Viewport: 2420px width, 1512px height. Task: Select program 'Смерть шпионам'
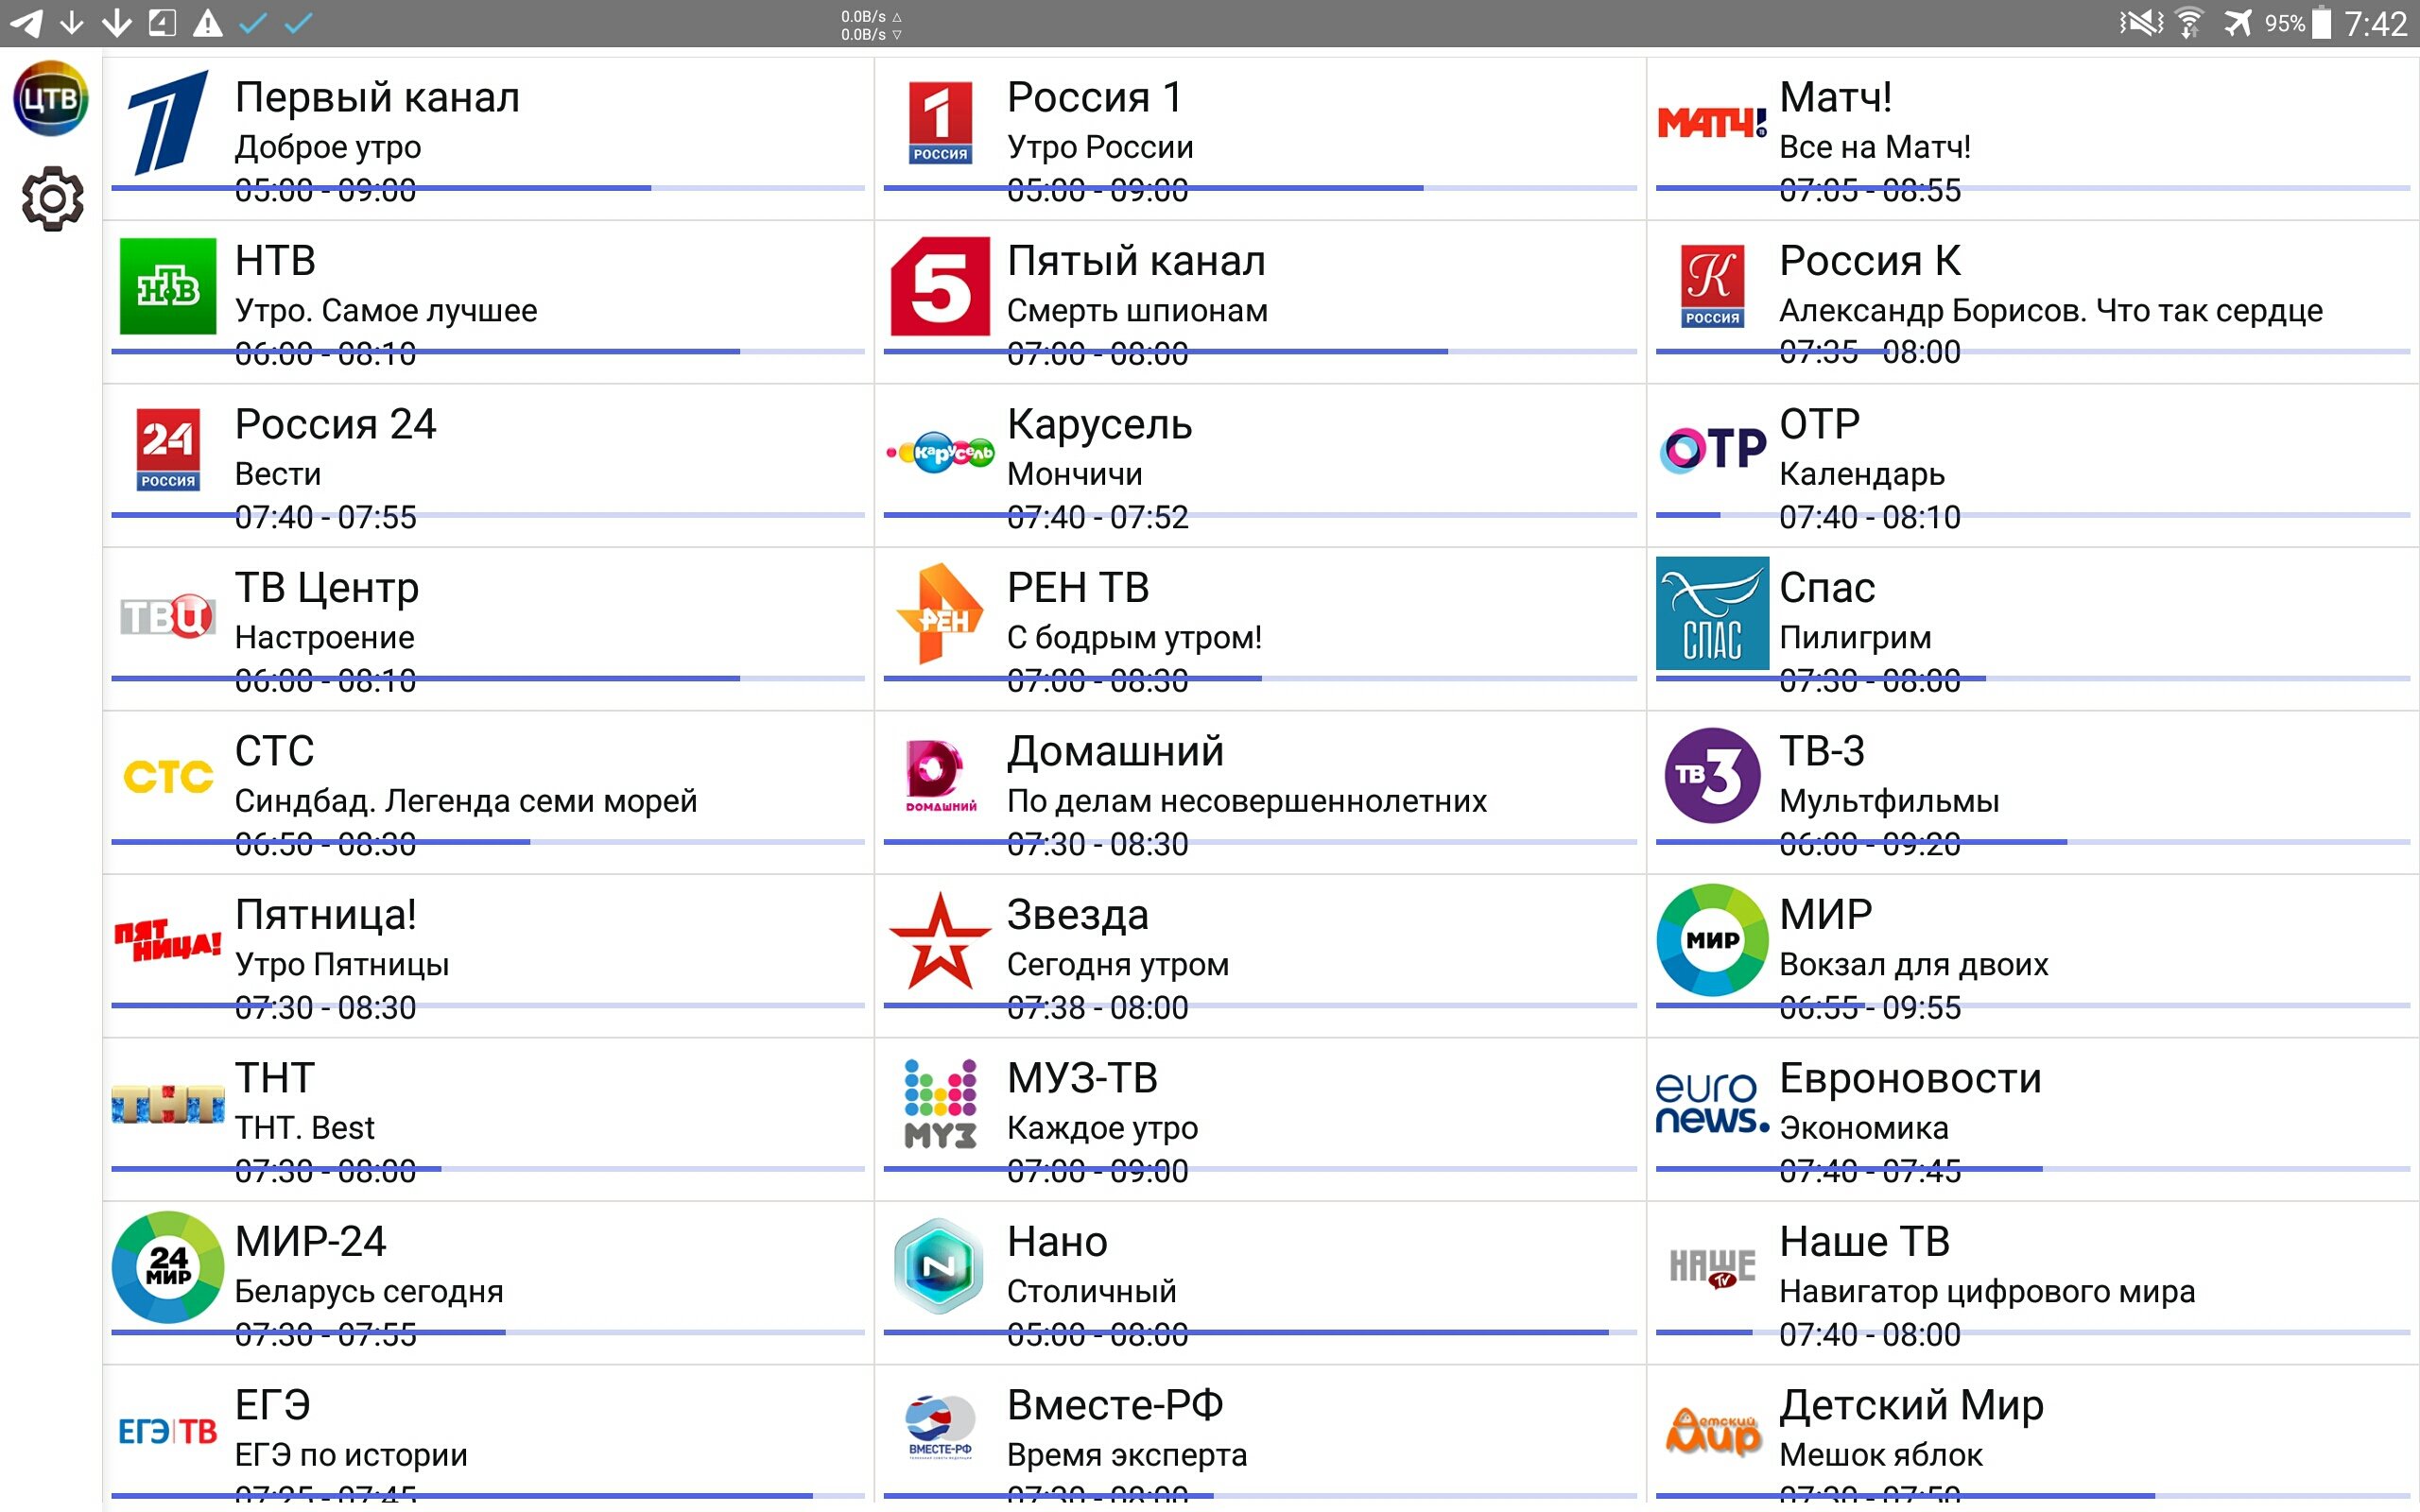pyautogui.click(x=1137, y=311)
